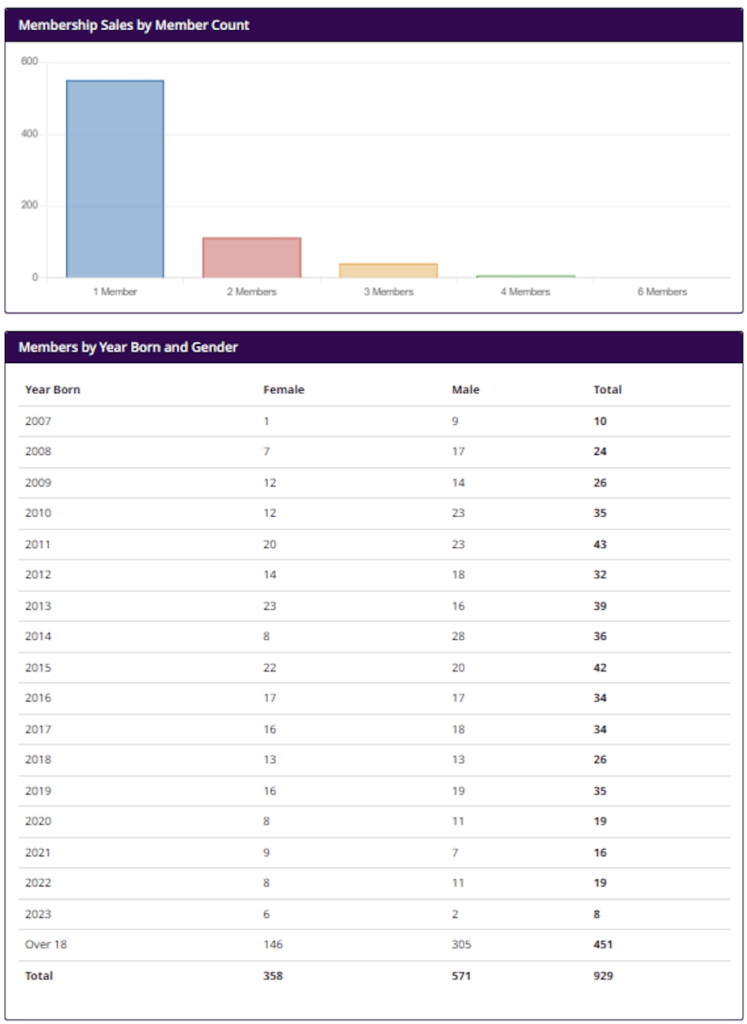This screenshot has width=747, height=1024.
Task: Click the blue 1 Member bar
Action: tap(115, 178)
